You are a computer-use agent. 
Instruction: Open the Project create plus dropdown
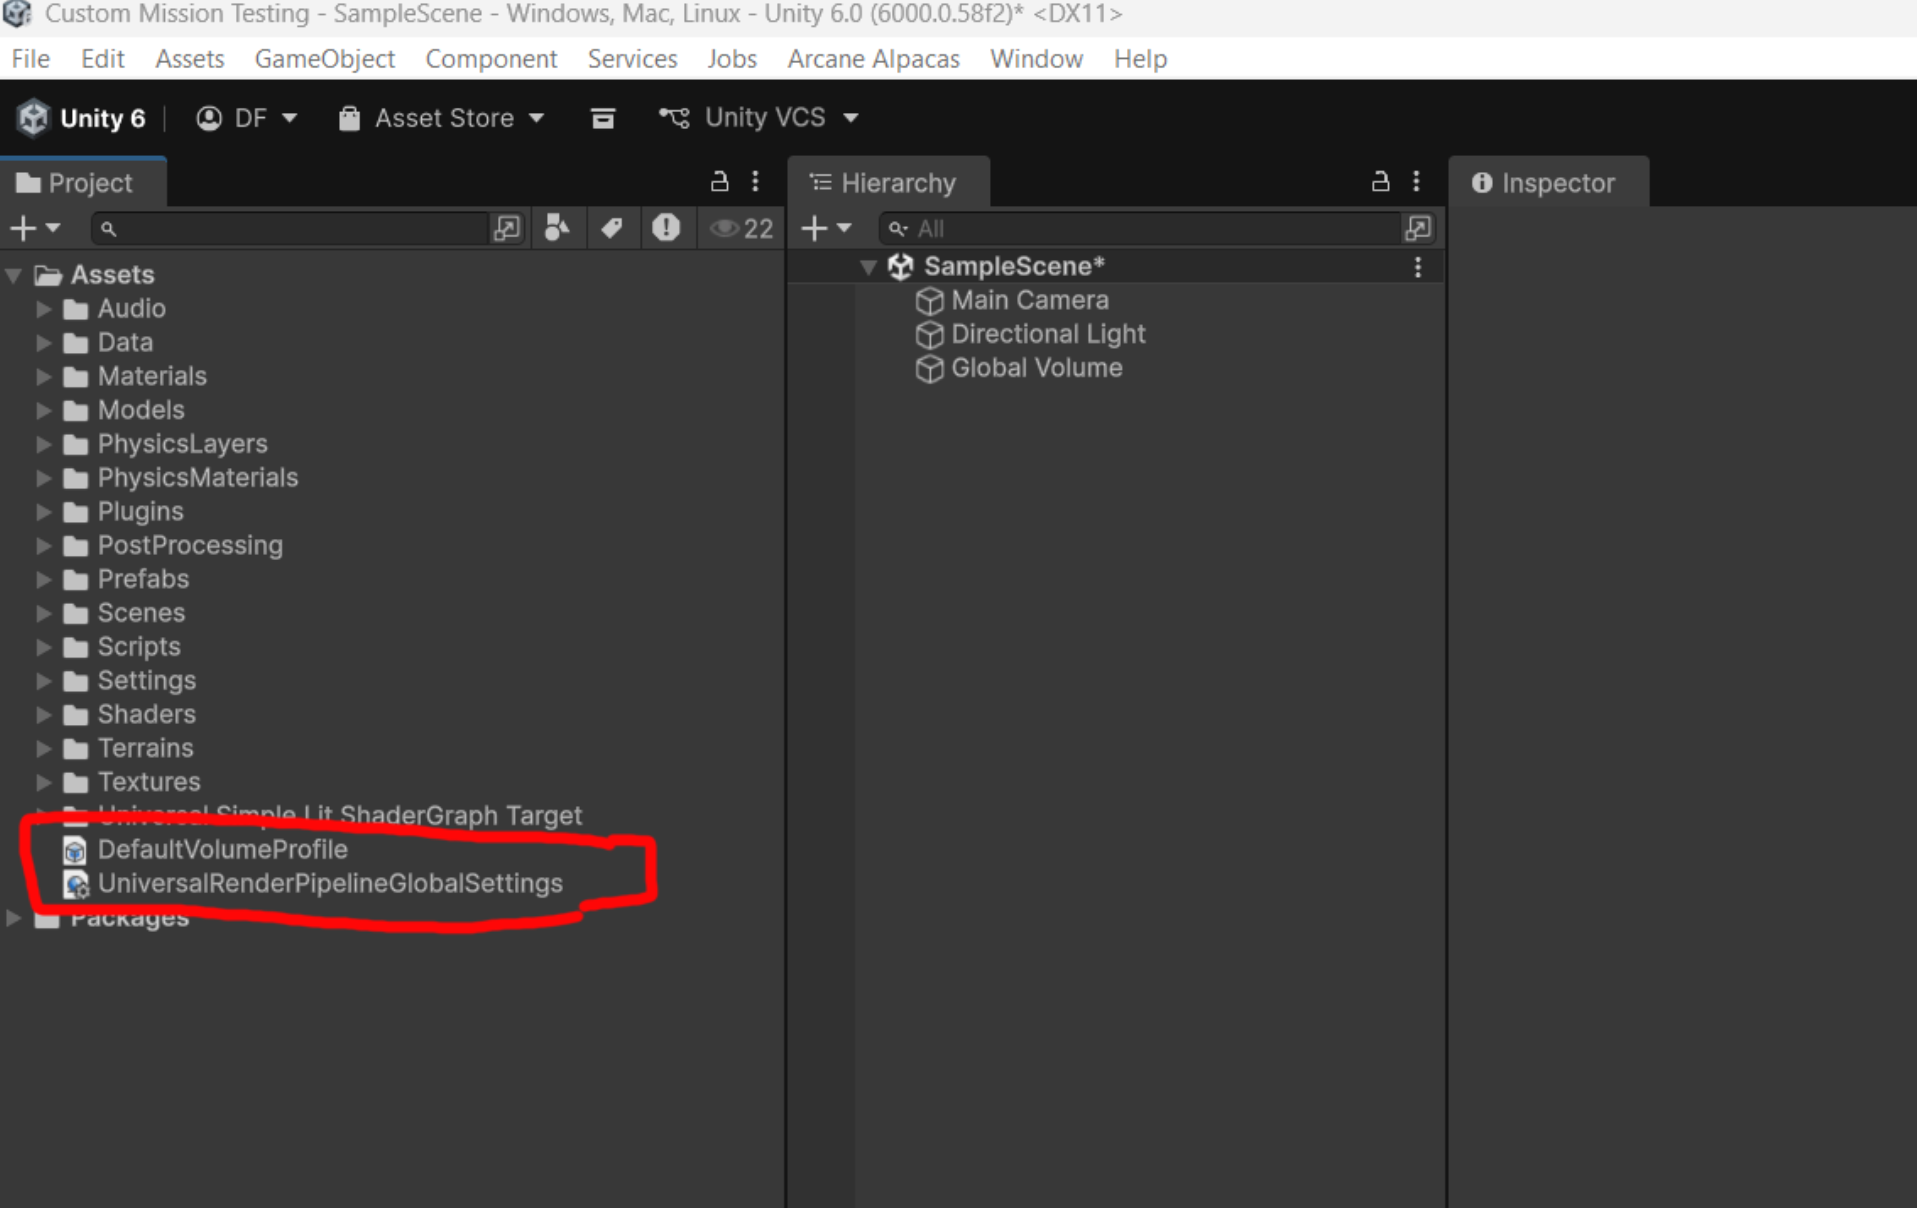[35, 228]
